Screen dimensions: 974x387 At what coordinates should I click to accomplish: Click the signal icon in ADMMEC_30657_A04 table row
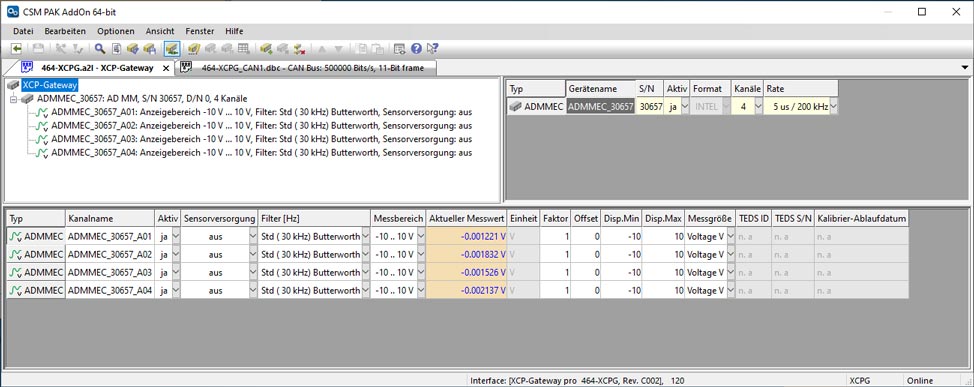click(x=15, y=291)
